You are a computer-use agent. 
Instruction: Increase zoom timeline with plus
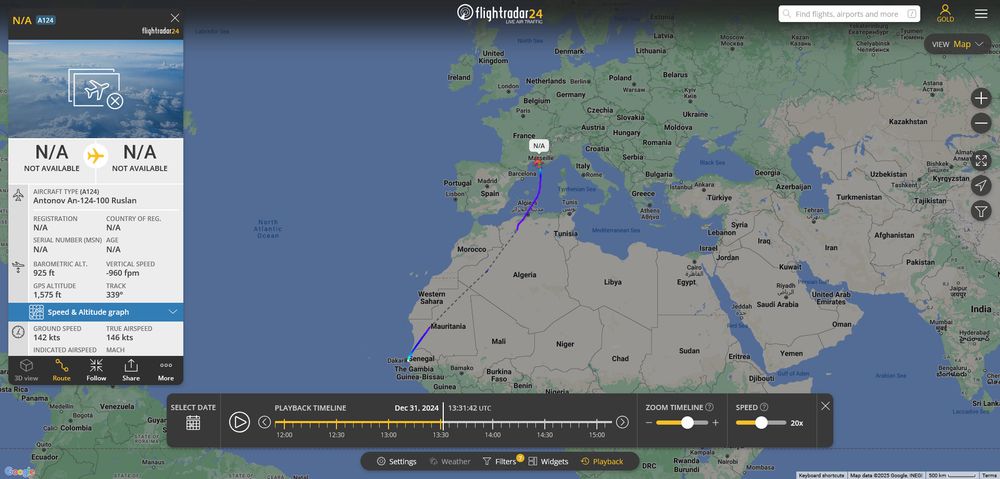click(716, 422)
